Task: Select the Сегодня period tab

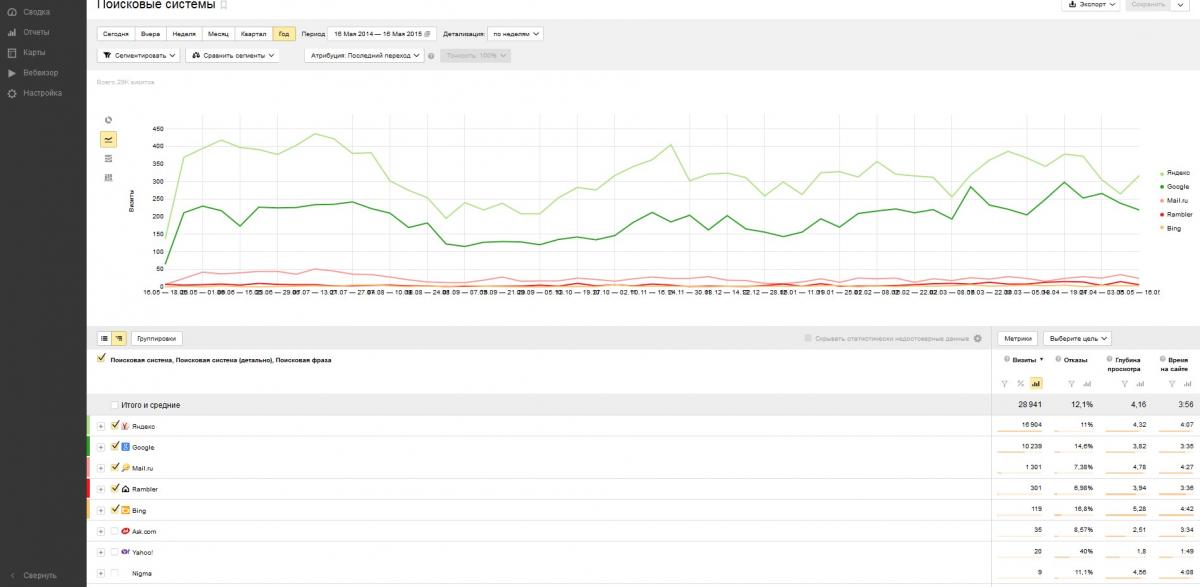Action: 115,33
